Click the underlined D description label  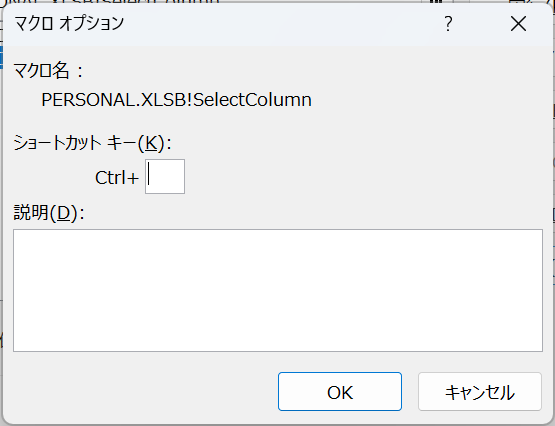[x=49, y=213]
